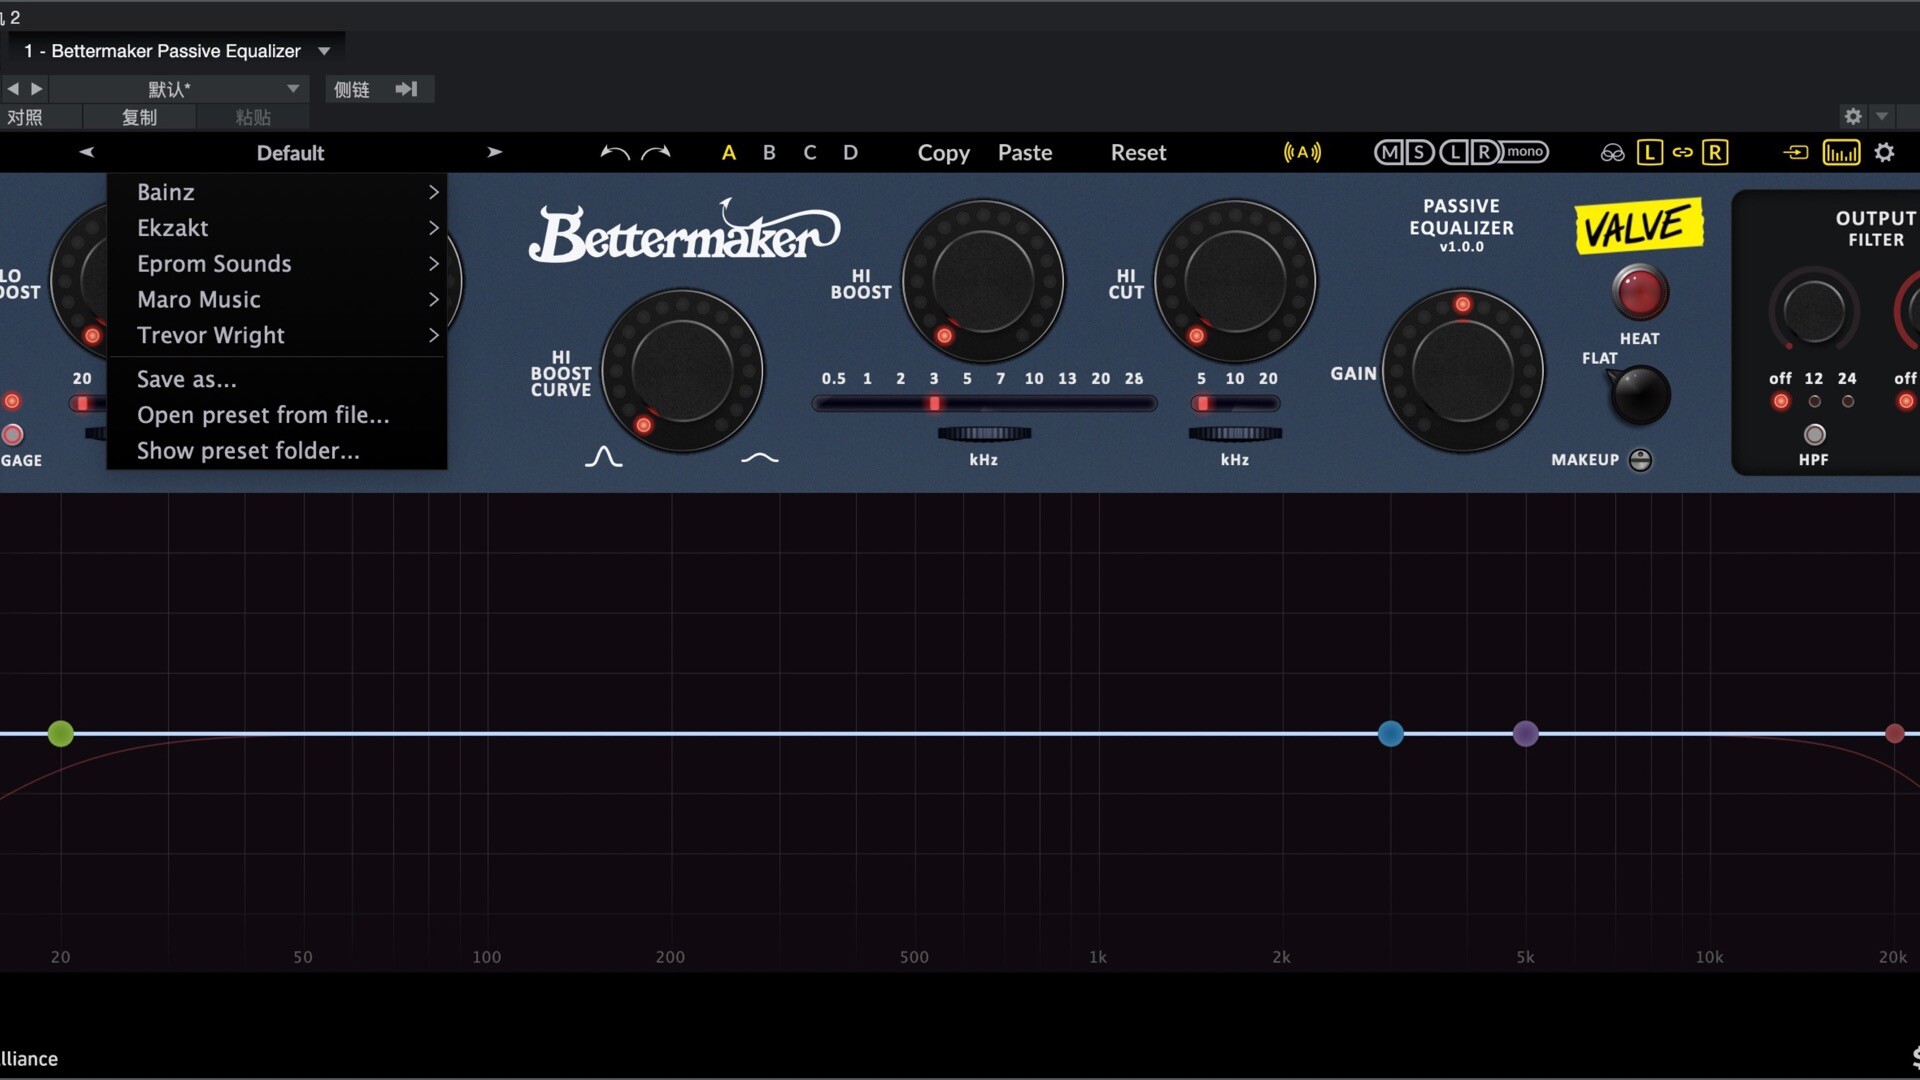Image resolution: width=1920 pixels, height=1080 pixels.
Task: Click the Reset button
Action: tap(1138, 153)
